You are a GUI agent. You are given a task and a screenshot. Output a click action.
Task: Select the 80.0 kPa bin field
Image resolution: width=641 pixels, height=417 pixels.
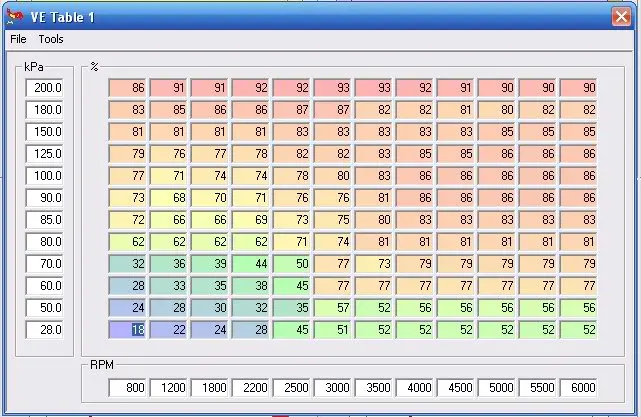click(x=45, y=242)
